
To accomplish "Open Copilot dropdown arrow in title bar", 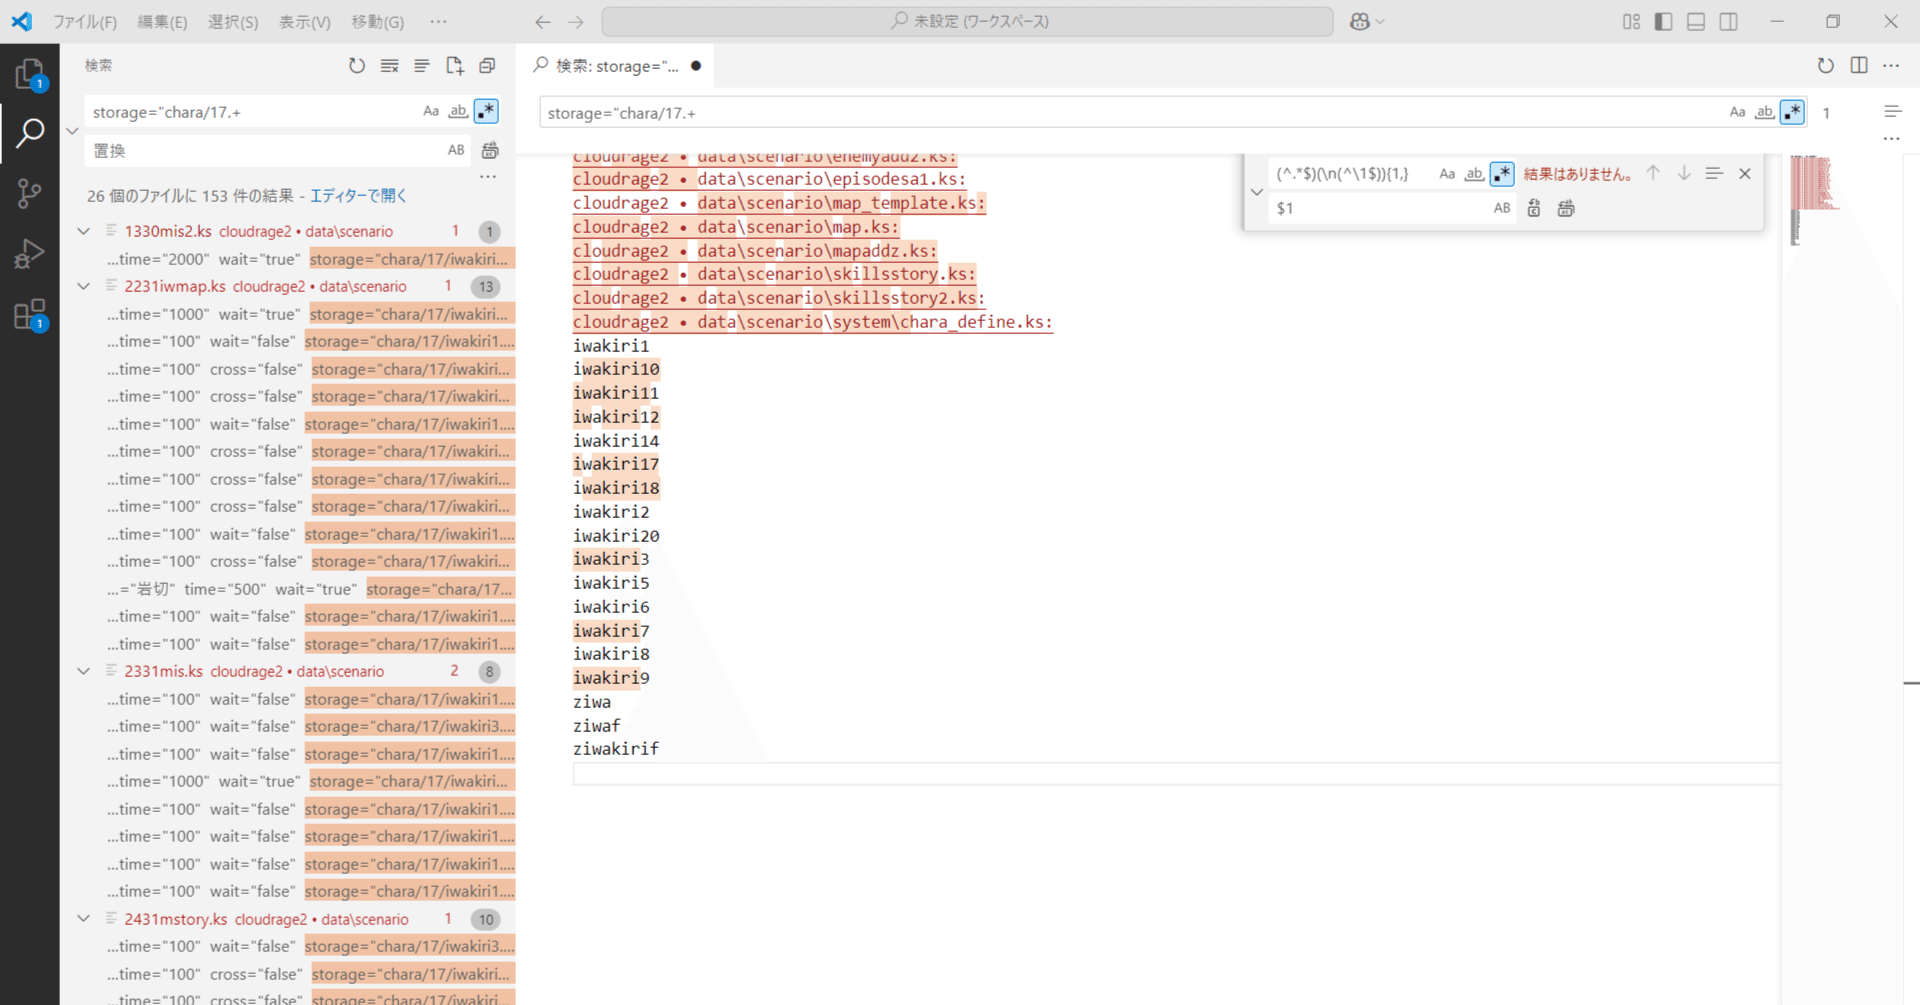I will (1381, 21).
